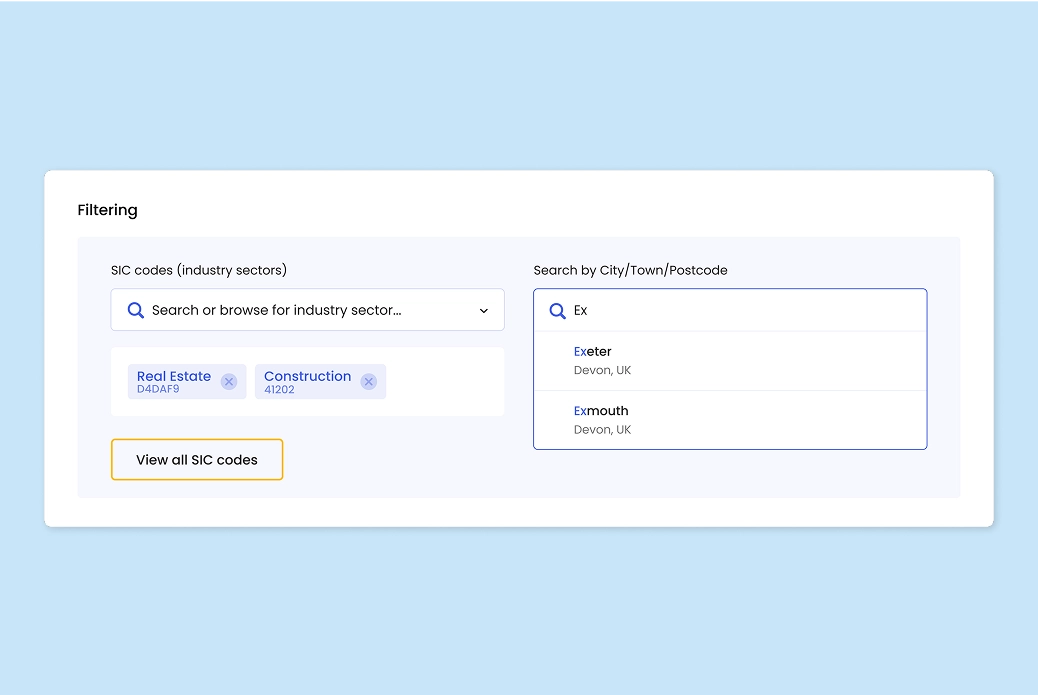1038x695 pixels.
Task: Click the 'Filtering' heading
Action: tap(107, 210)
